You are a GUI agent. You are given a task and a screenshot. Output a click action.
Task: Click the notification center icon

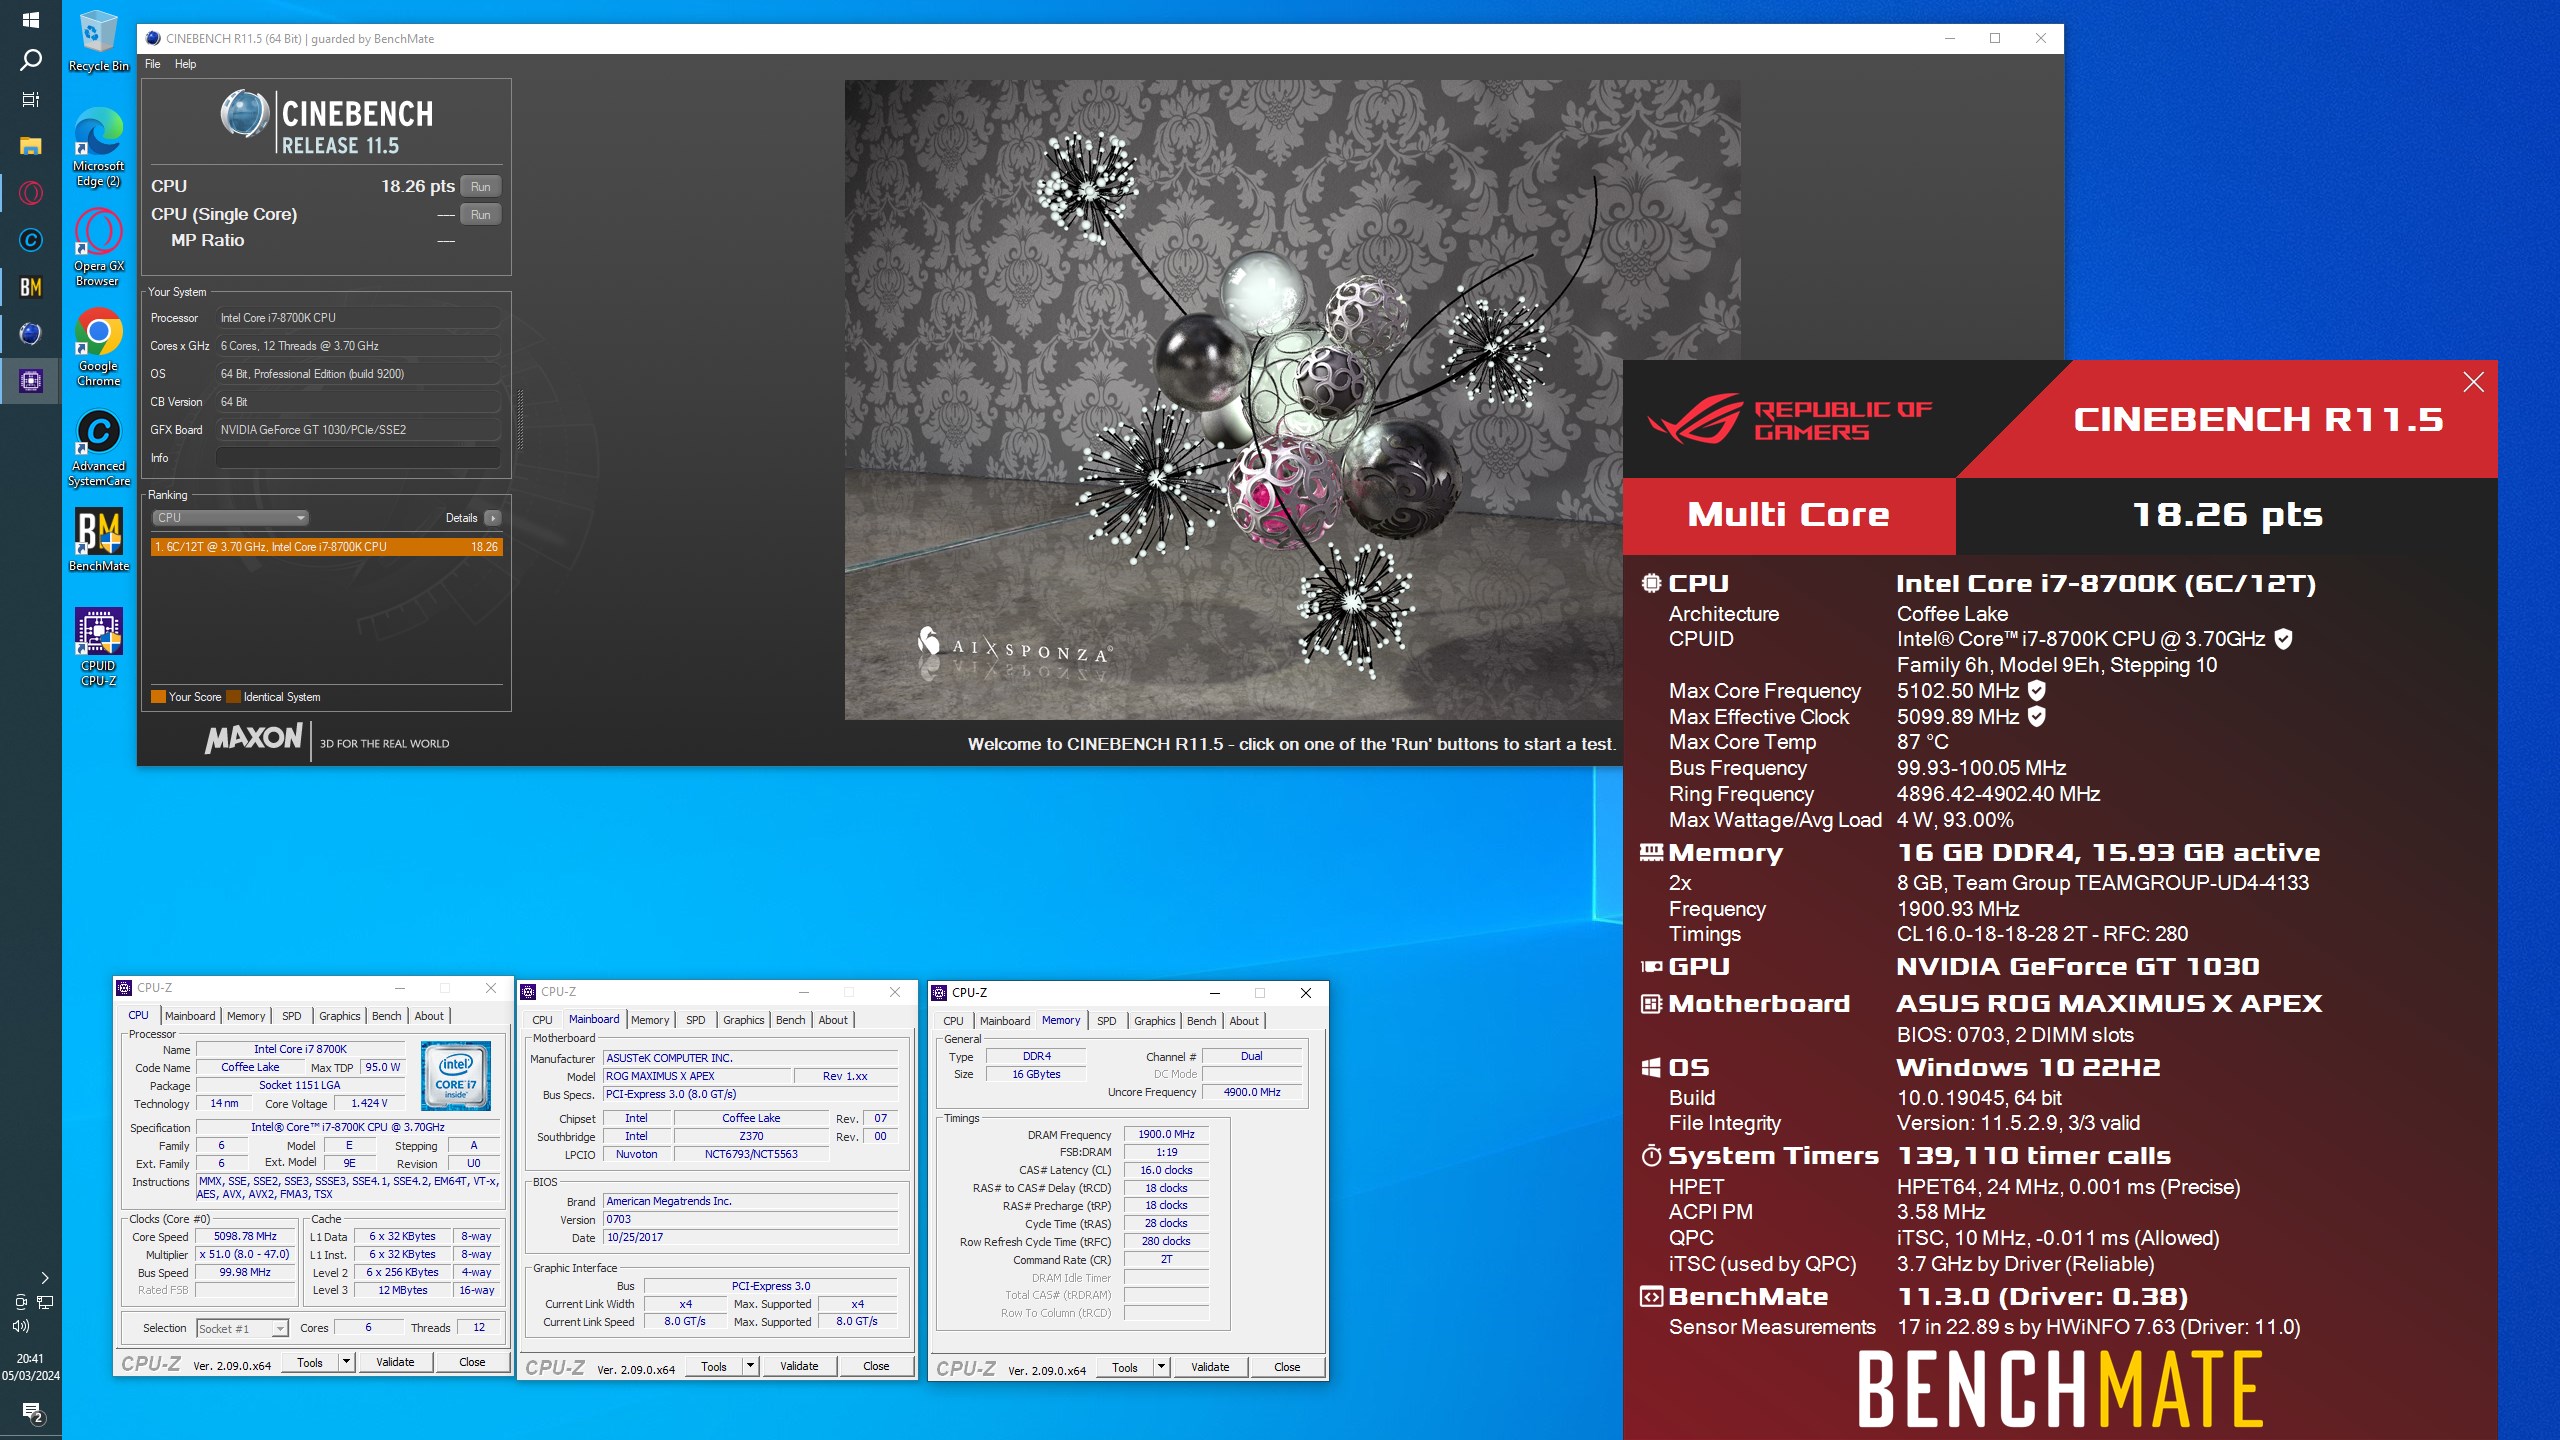point(32,1411)
